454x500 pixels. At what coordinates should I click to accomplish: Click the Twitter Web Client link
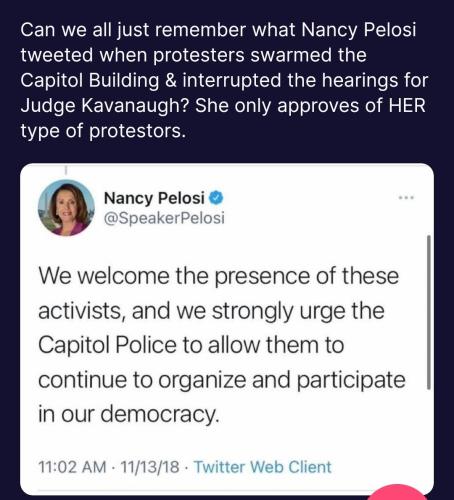pyautogui.click(x=262, y=467)
